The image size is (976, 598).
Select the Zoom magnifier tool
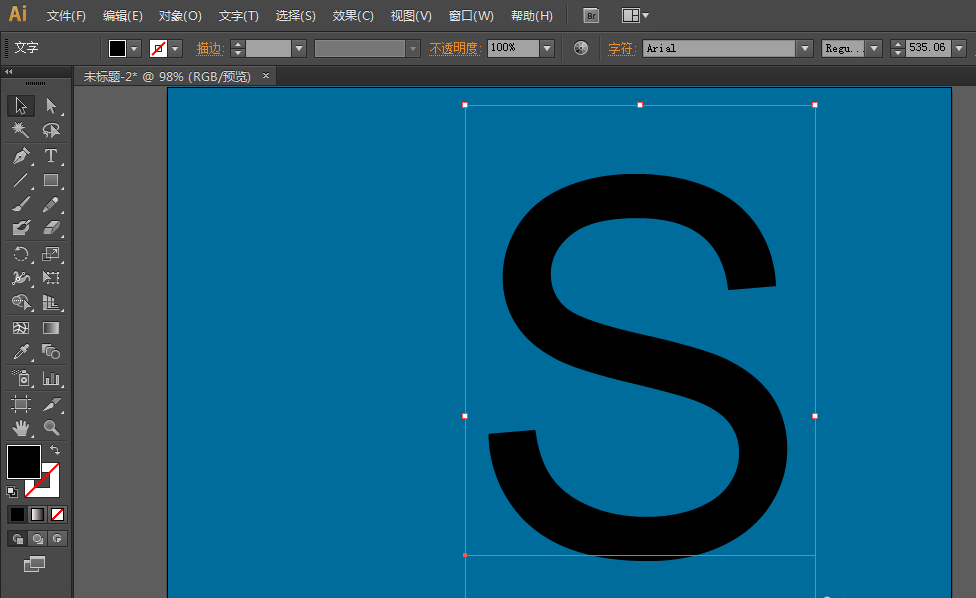(x=51, y=428)
